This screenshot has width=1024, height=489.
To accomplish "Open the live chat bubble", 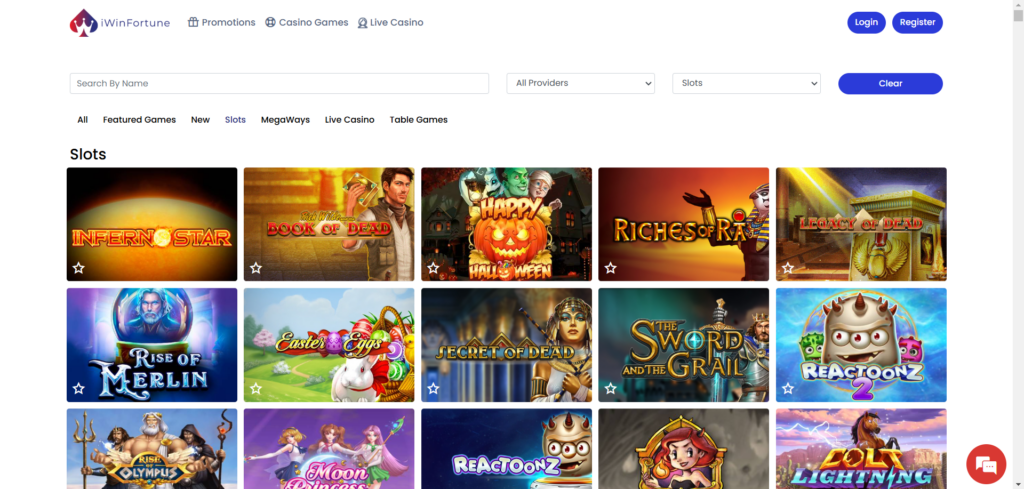I will [x=985, y=464].
